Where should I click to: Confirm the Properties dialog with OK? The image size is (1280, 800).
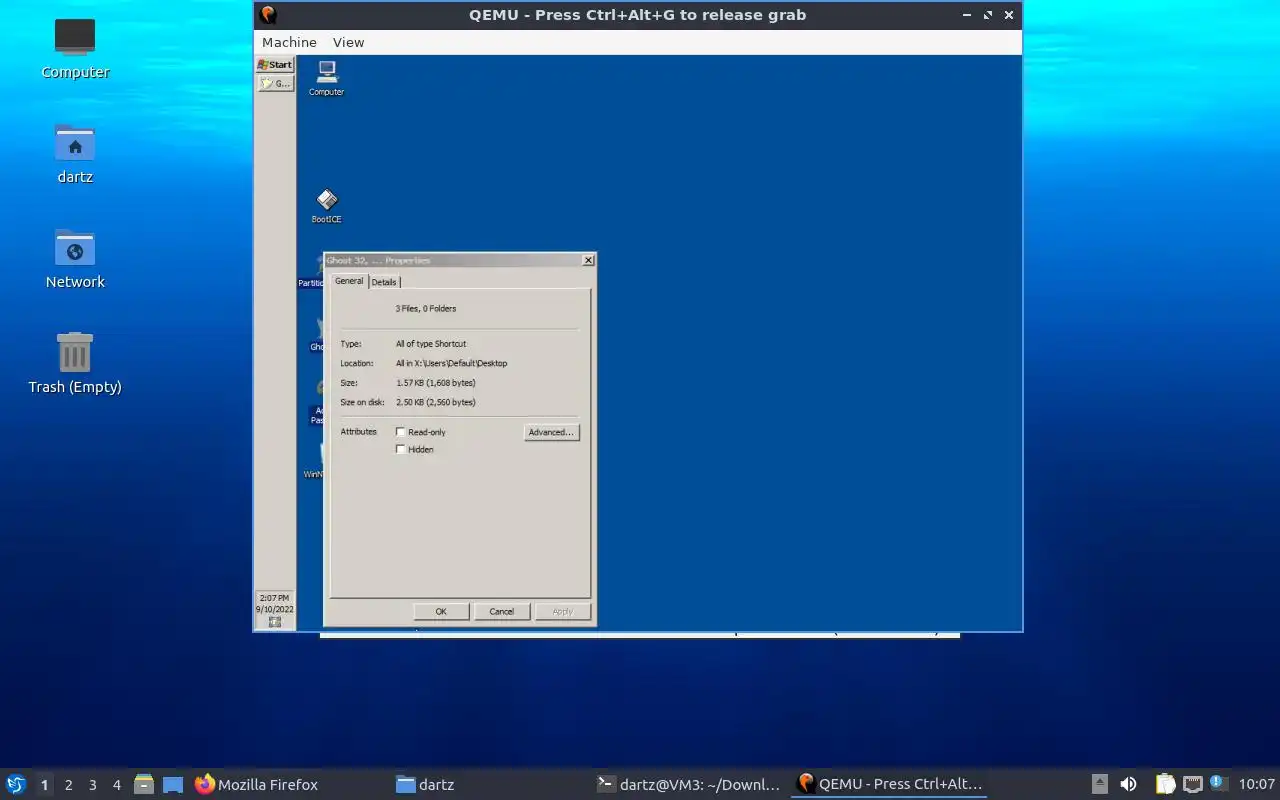click(441, 611)
